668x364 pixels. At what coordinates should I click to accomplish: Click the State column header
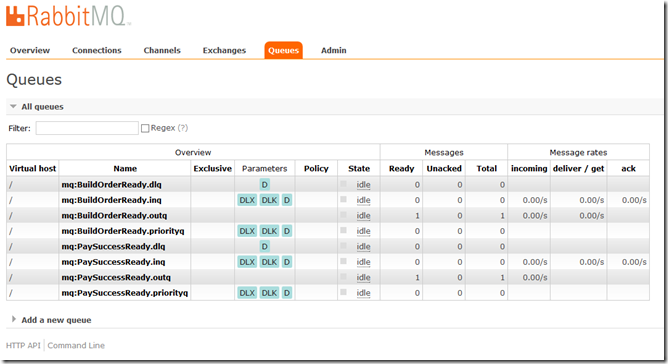359,168
